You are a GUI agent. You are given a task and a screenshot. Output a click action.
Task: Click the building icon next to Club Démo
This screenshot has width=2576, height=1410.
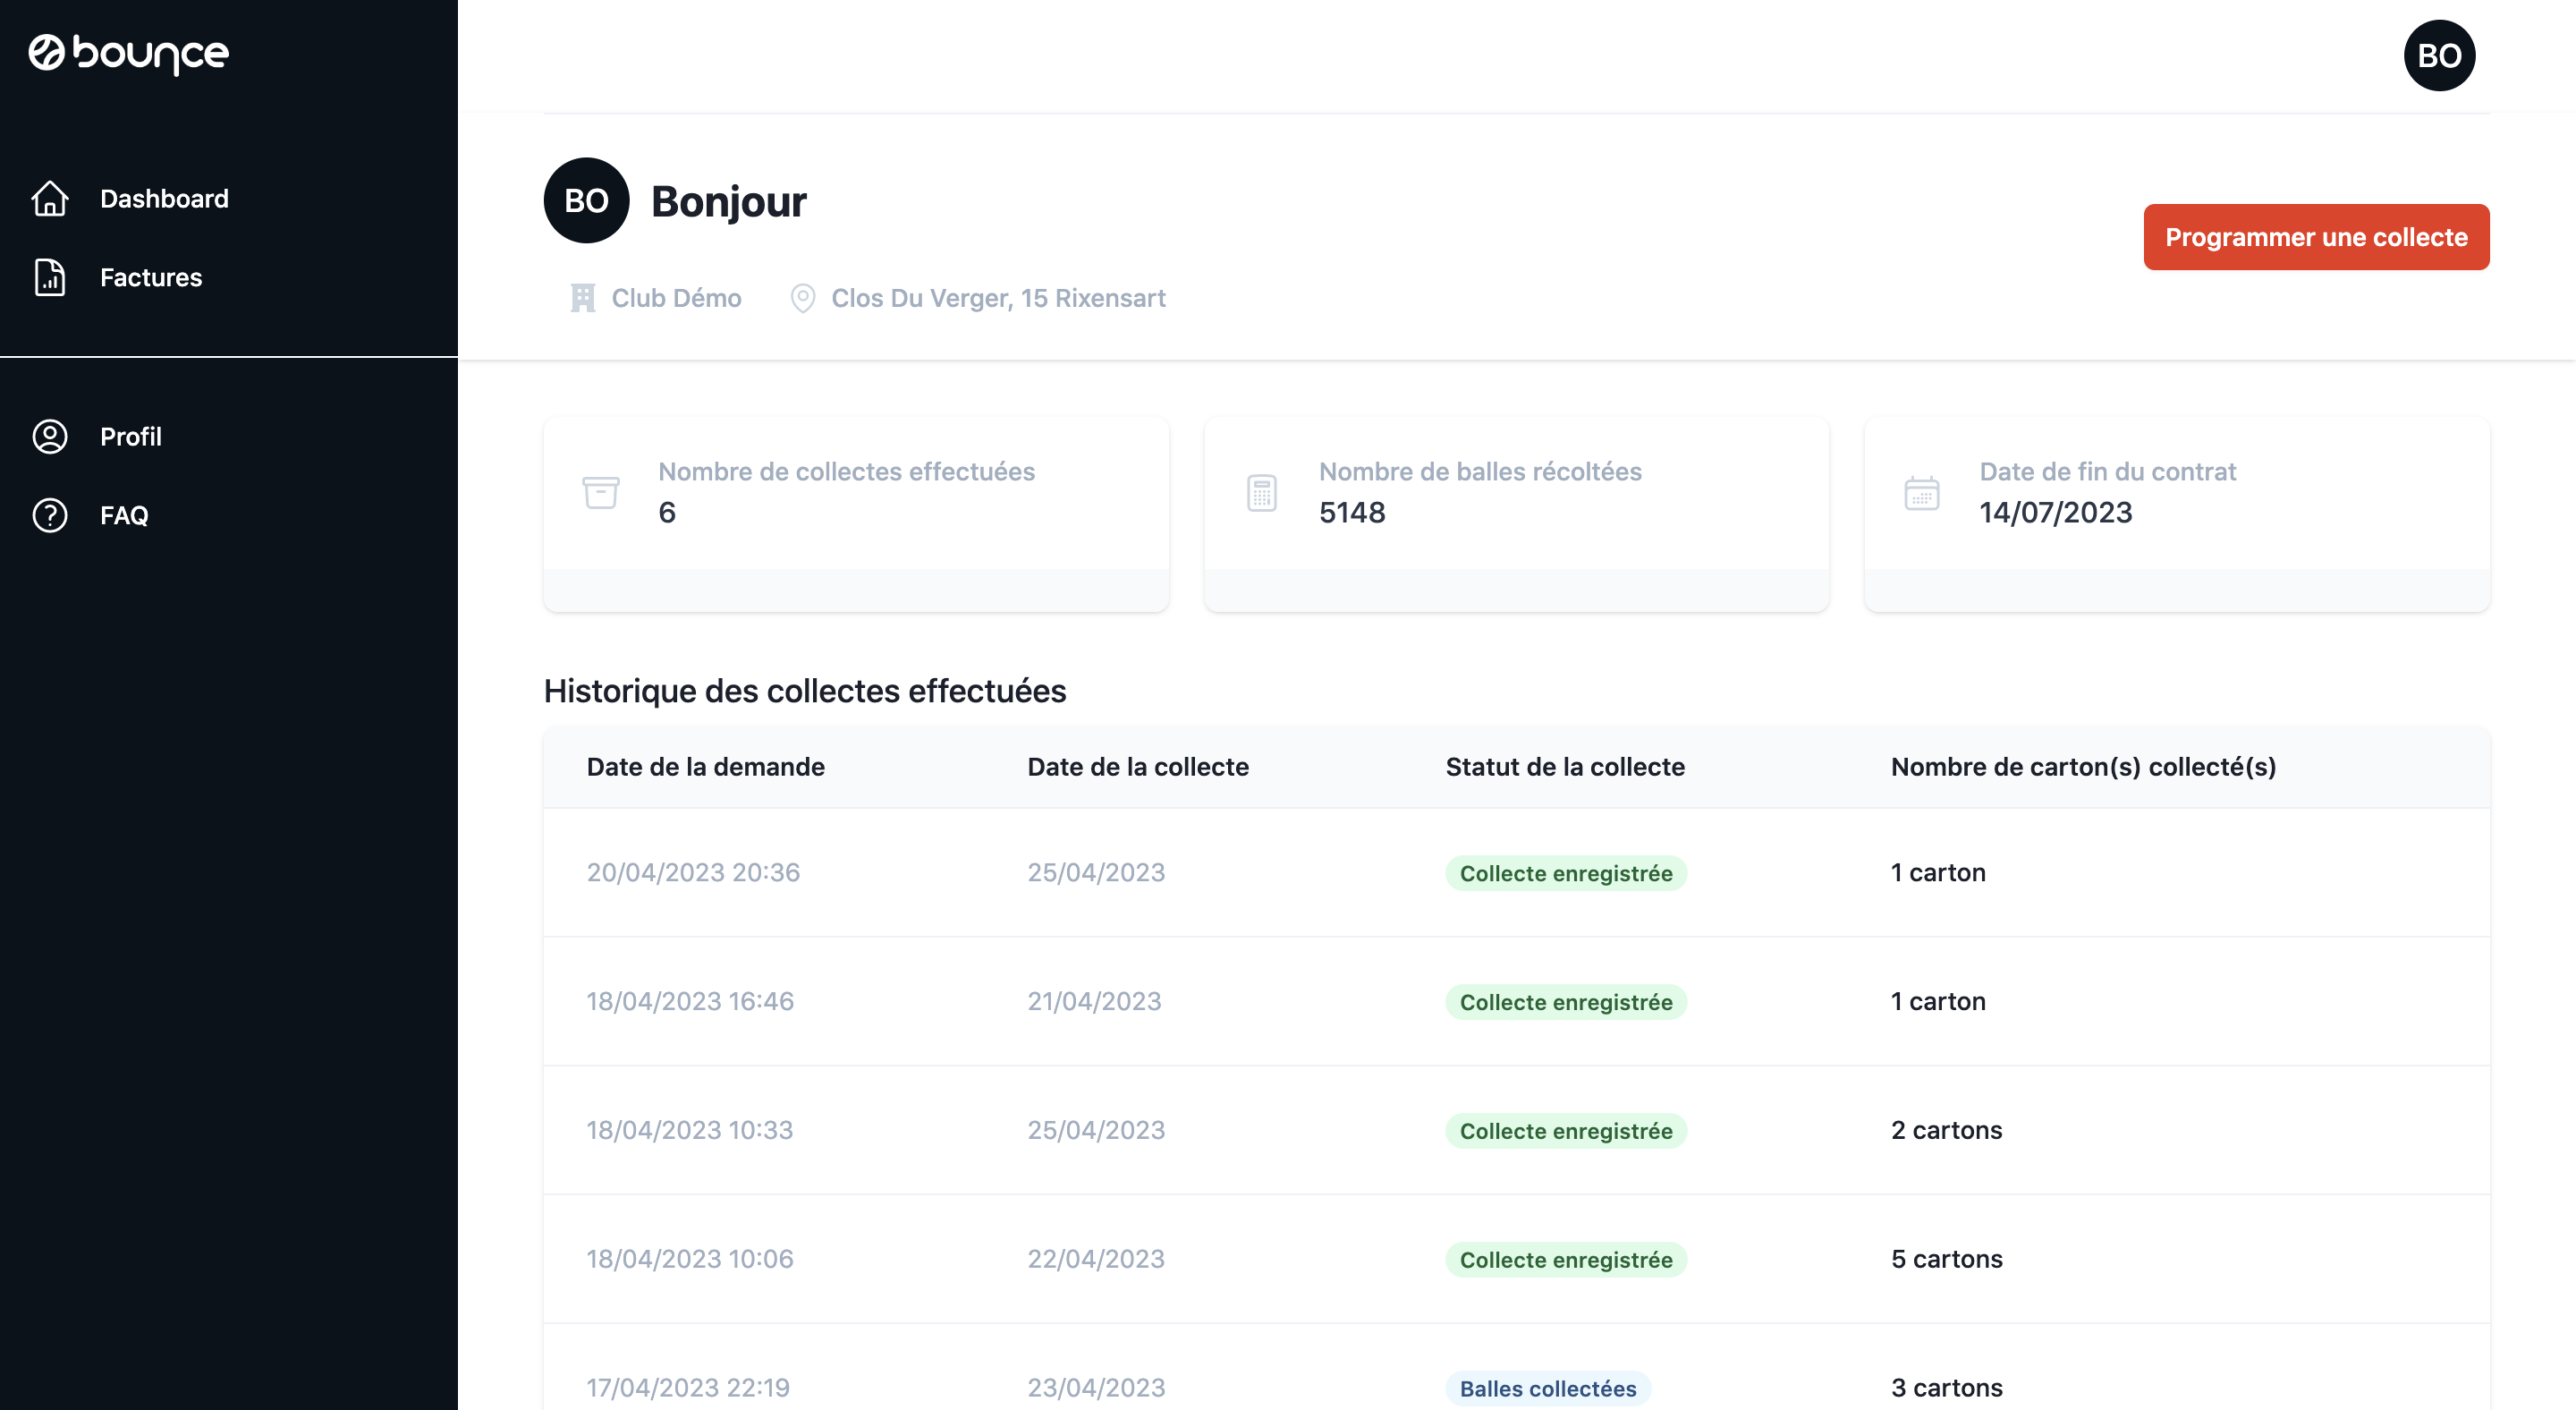[x=583, y=298]
